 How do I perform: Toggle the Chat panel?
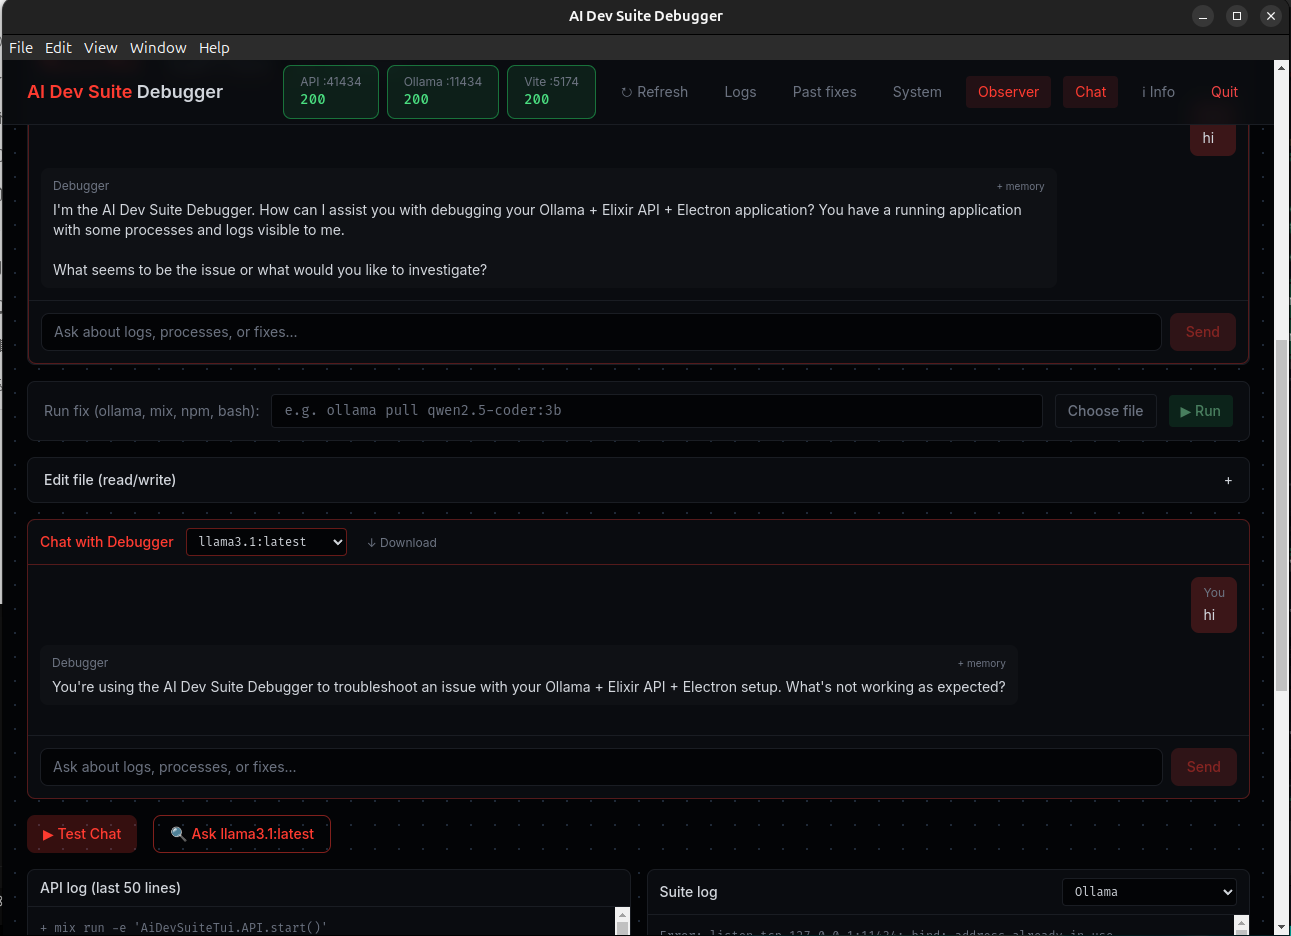coord(1090,92)
